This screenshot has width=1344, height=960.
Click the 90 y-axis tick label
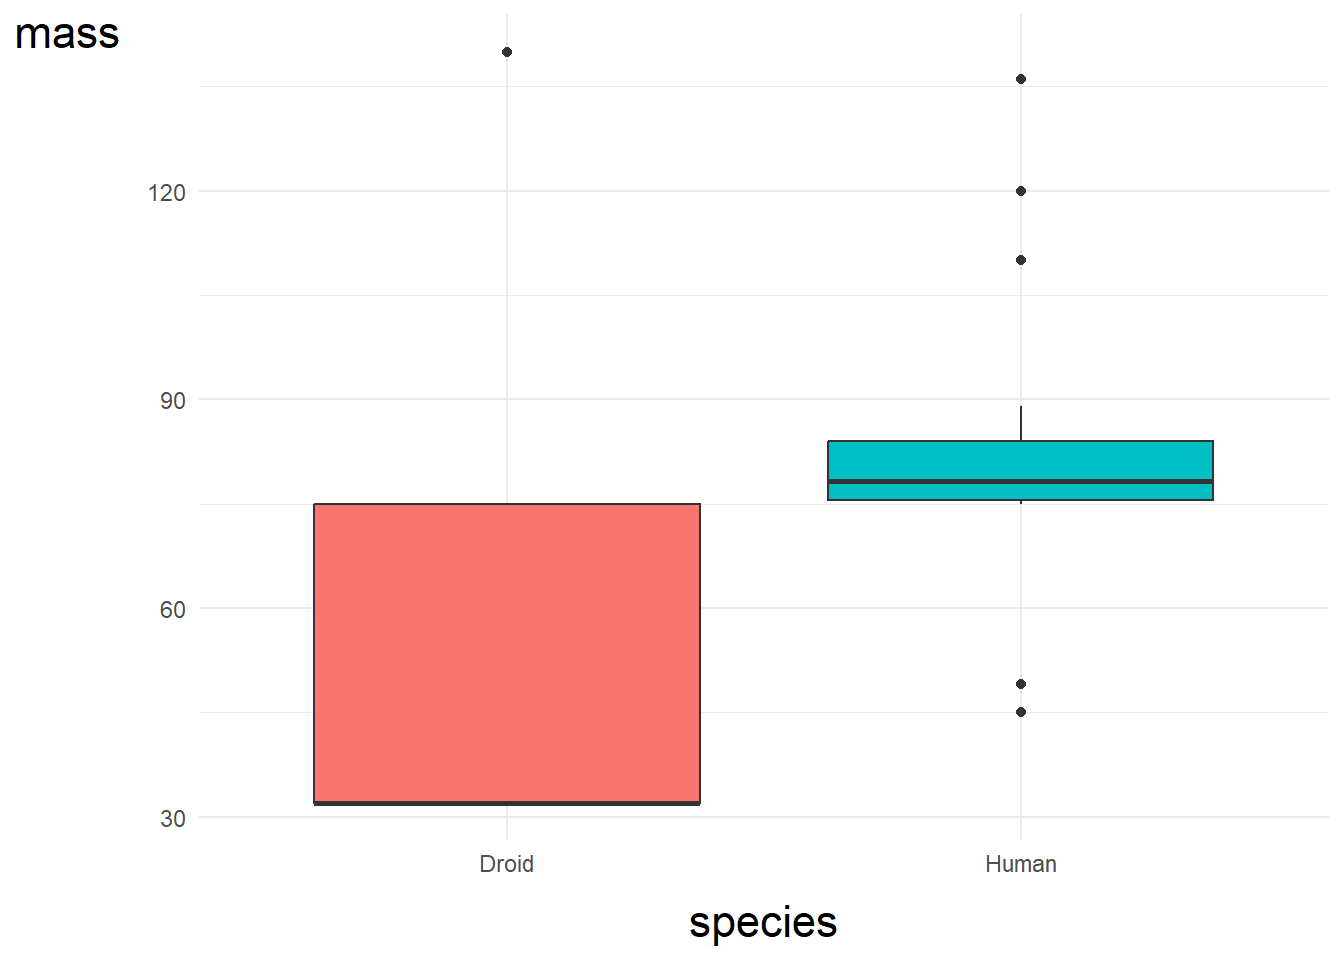click(173, 401)
